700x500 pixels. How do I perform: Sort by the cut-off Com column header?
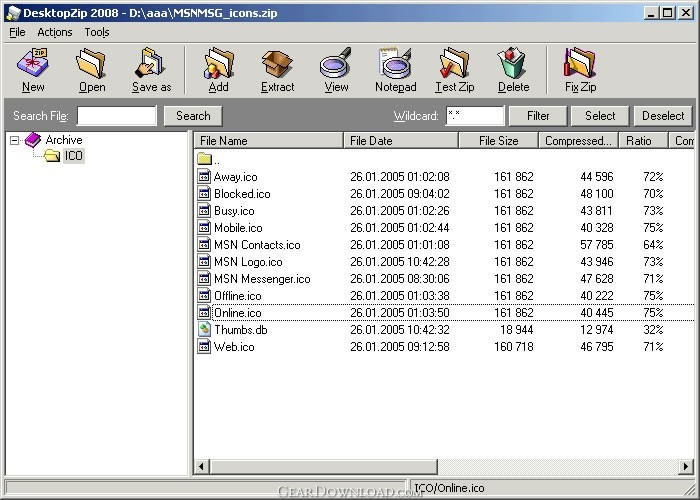coord(682,141)
